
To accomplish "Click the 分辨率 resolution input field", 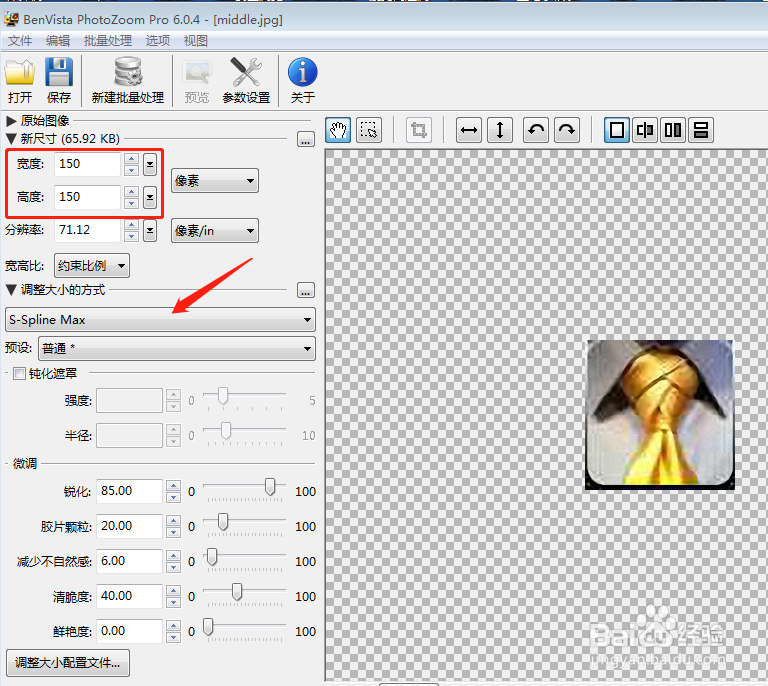I will pyautogui.click(x=87, y=230).
